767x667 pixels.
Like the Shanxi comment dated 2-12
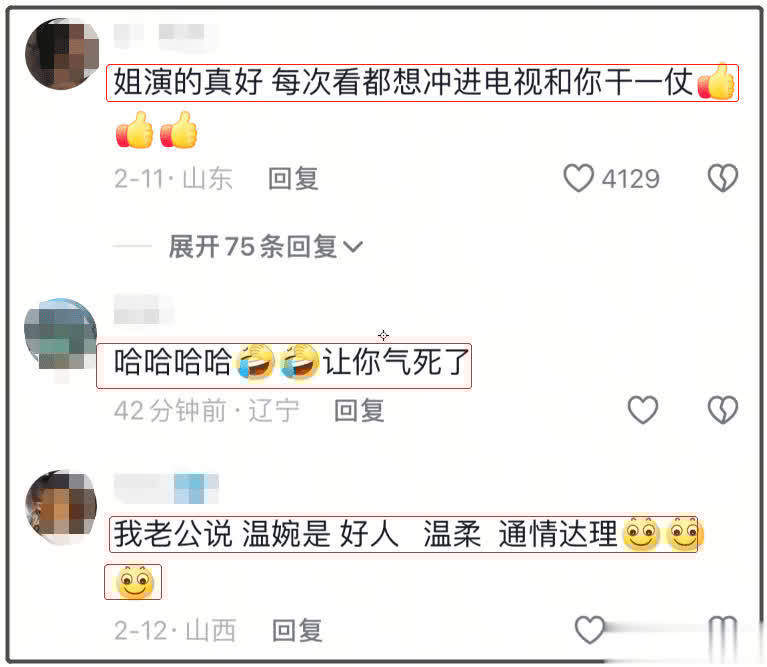point(590,629)
